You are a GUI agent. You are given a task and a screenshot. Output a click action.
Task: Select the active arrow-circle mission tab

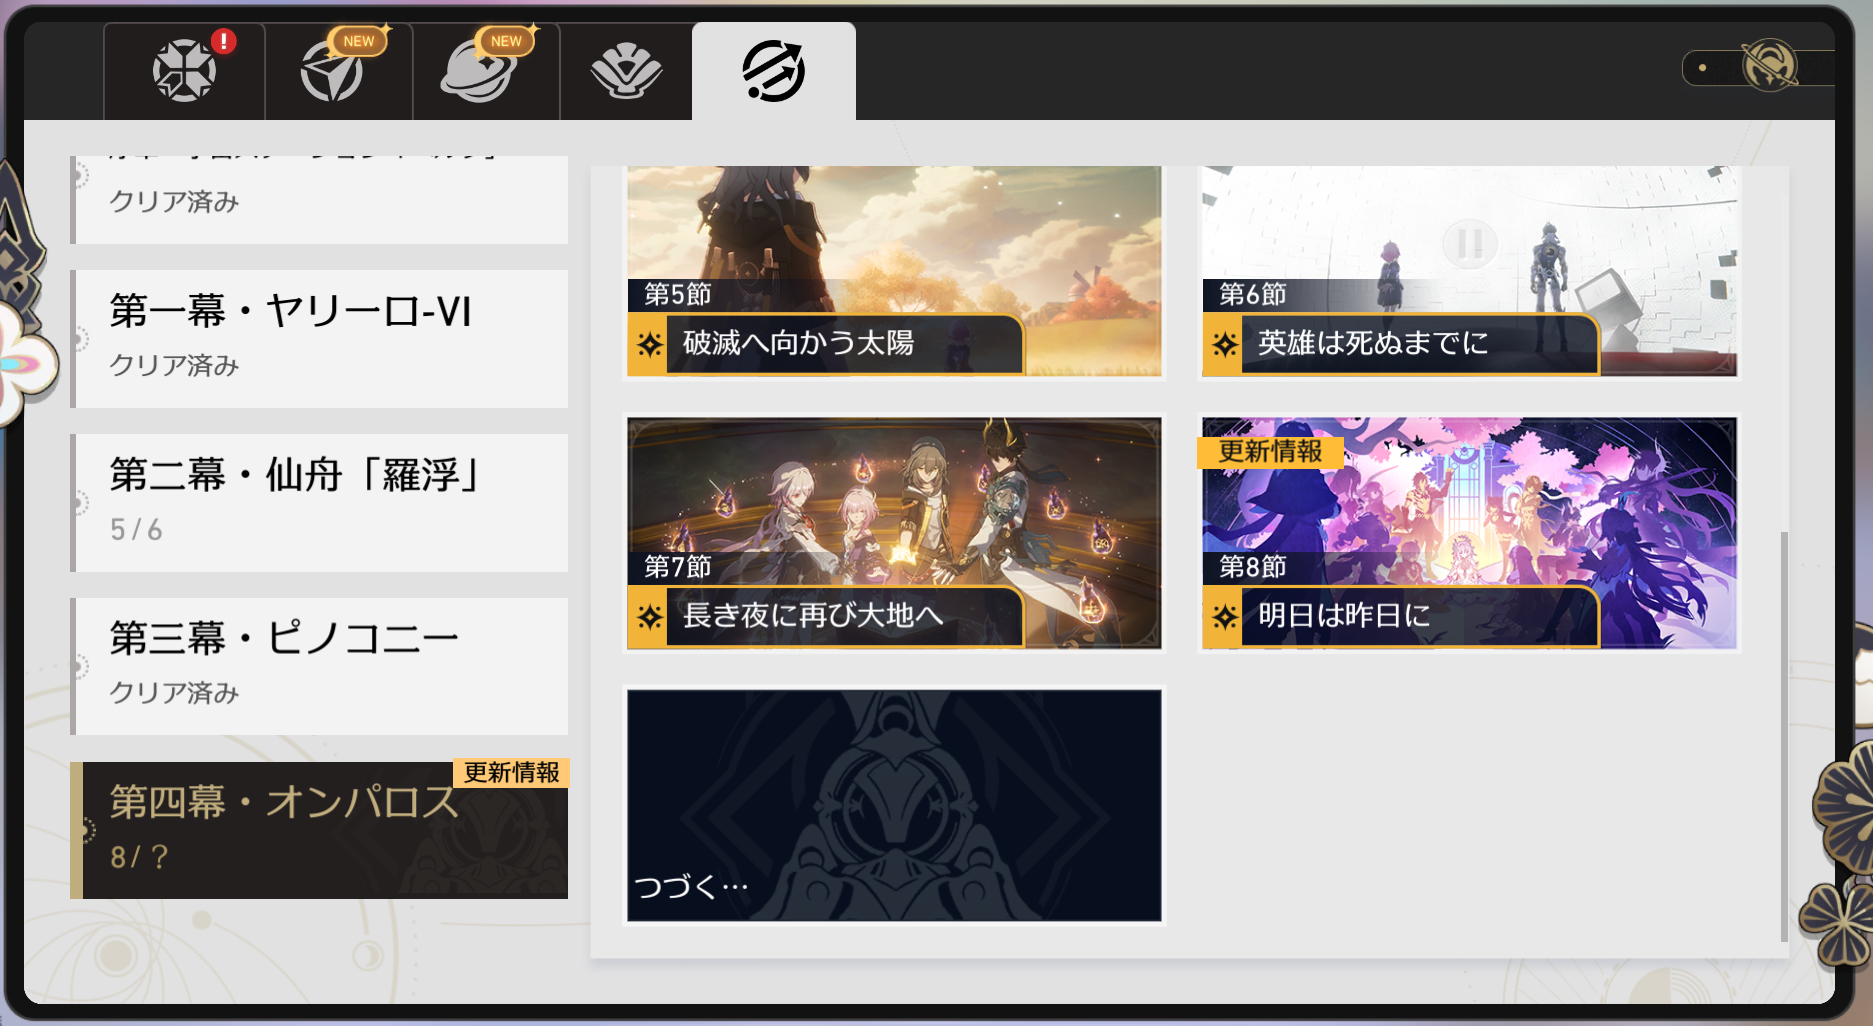[773, 71]
